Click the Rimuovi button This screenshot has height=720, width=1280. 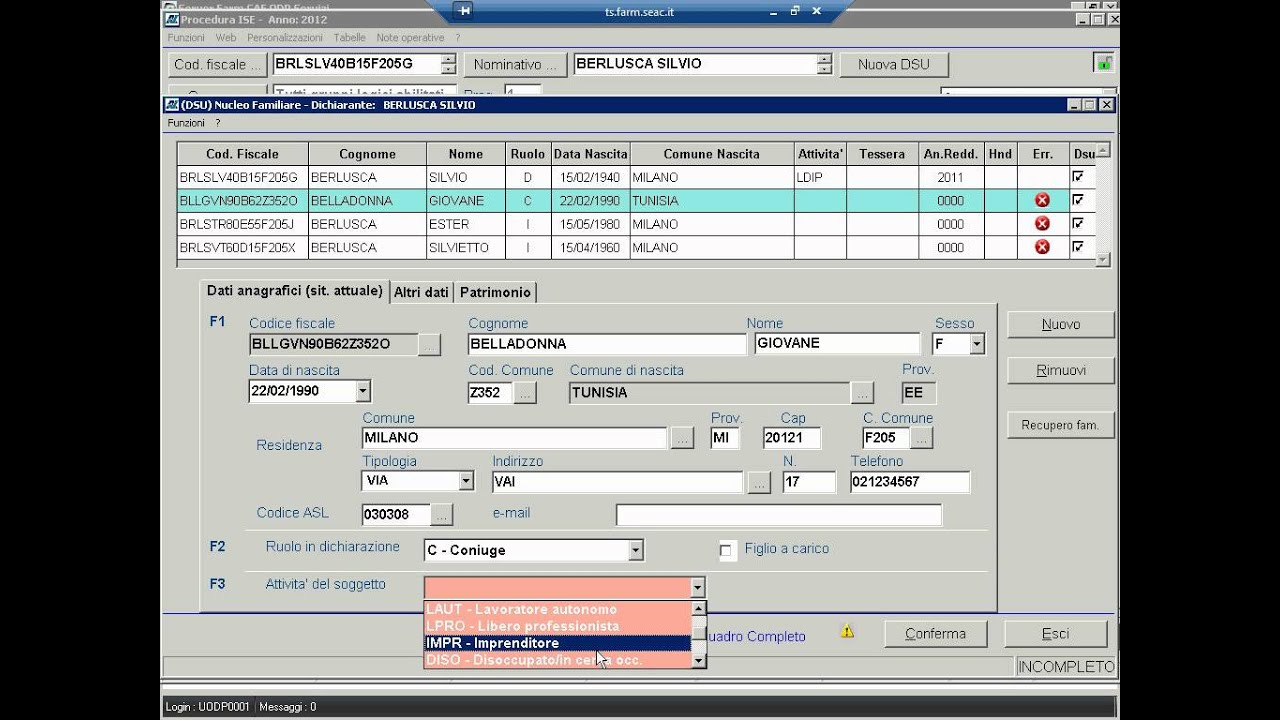(x=1060, y=370)
